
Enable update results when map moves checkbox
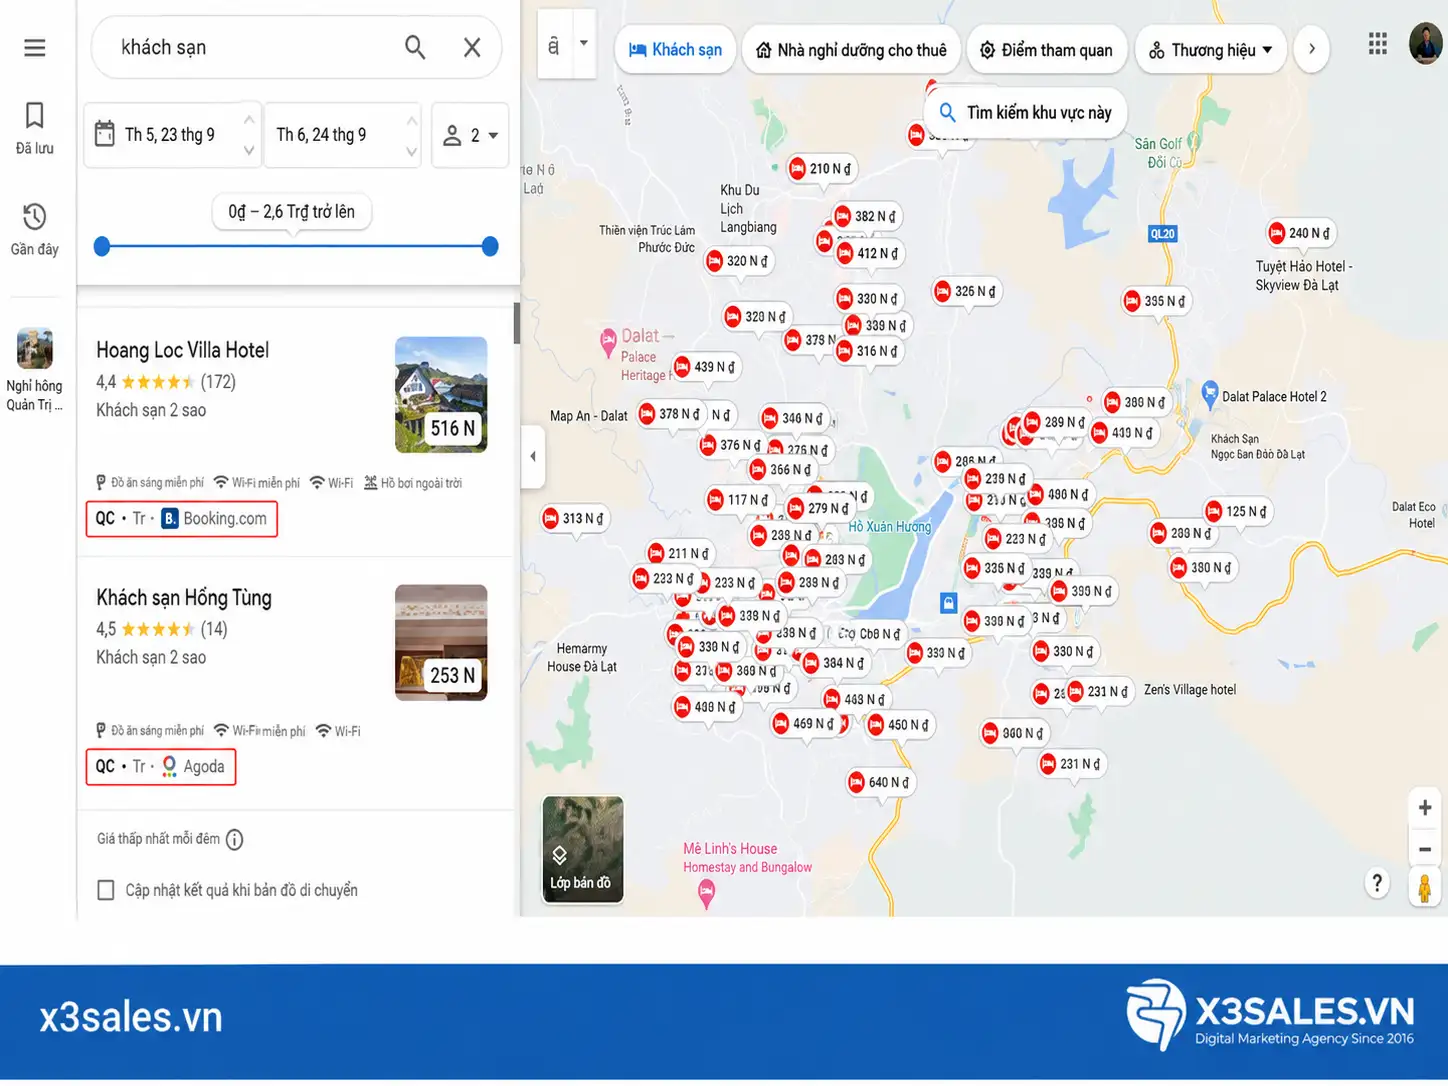click(x=106, y=890)
